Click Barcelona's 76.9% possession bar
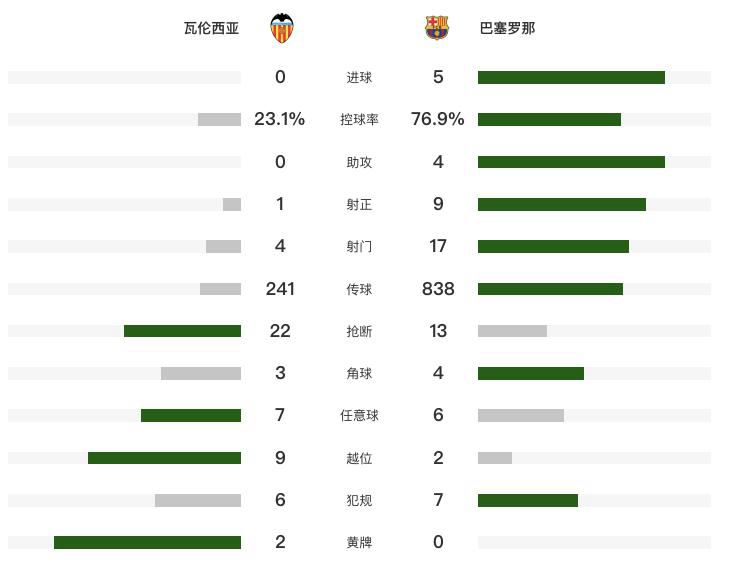The height and width of the screenshot is (563, 748). coord(549,119)
